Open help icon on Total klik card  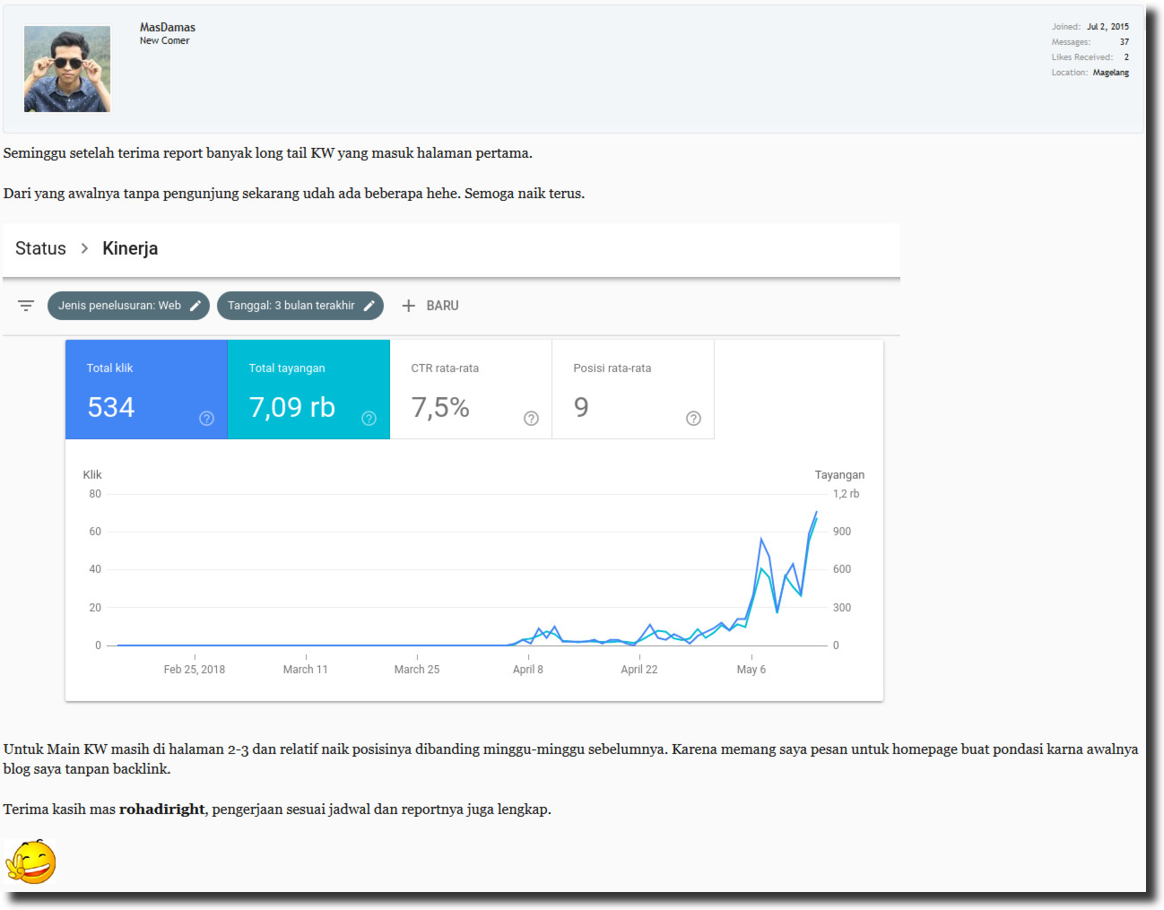[x=206, y=419]
